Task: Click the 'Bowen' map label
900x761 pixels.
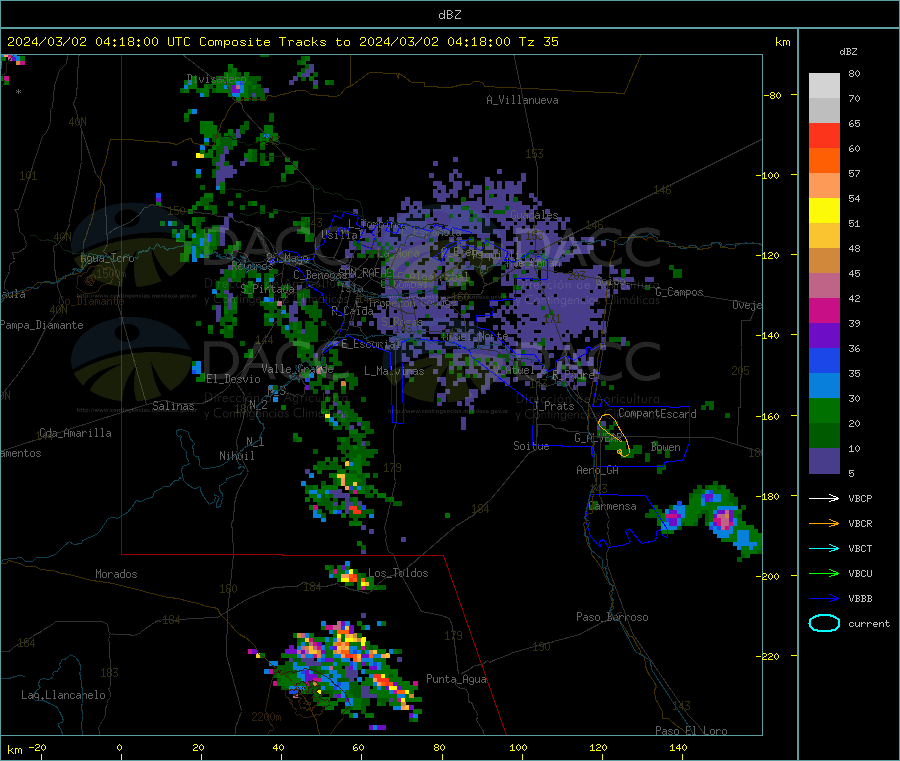Action: [666, 447]
